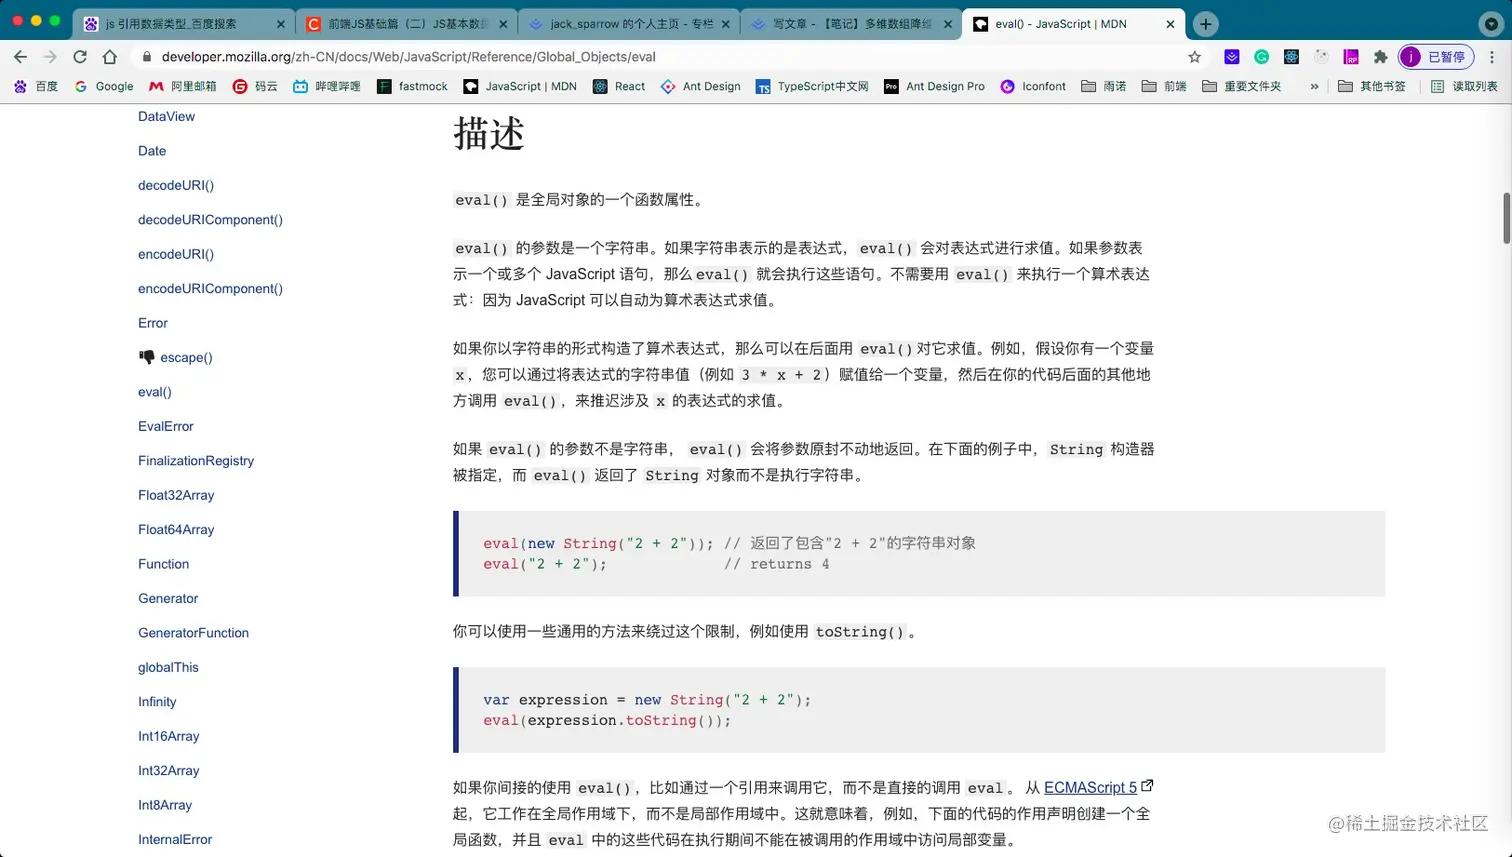Open the 码云 bookmark
The height and width of the screenshot is (857, 1512).
pos(255,87)
